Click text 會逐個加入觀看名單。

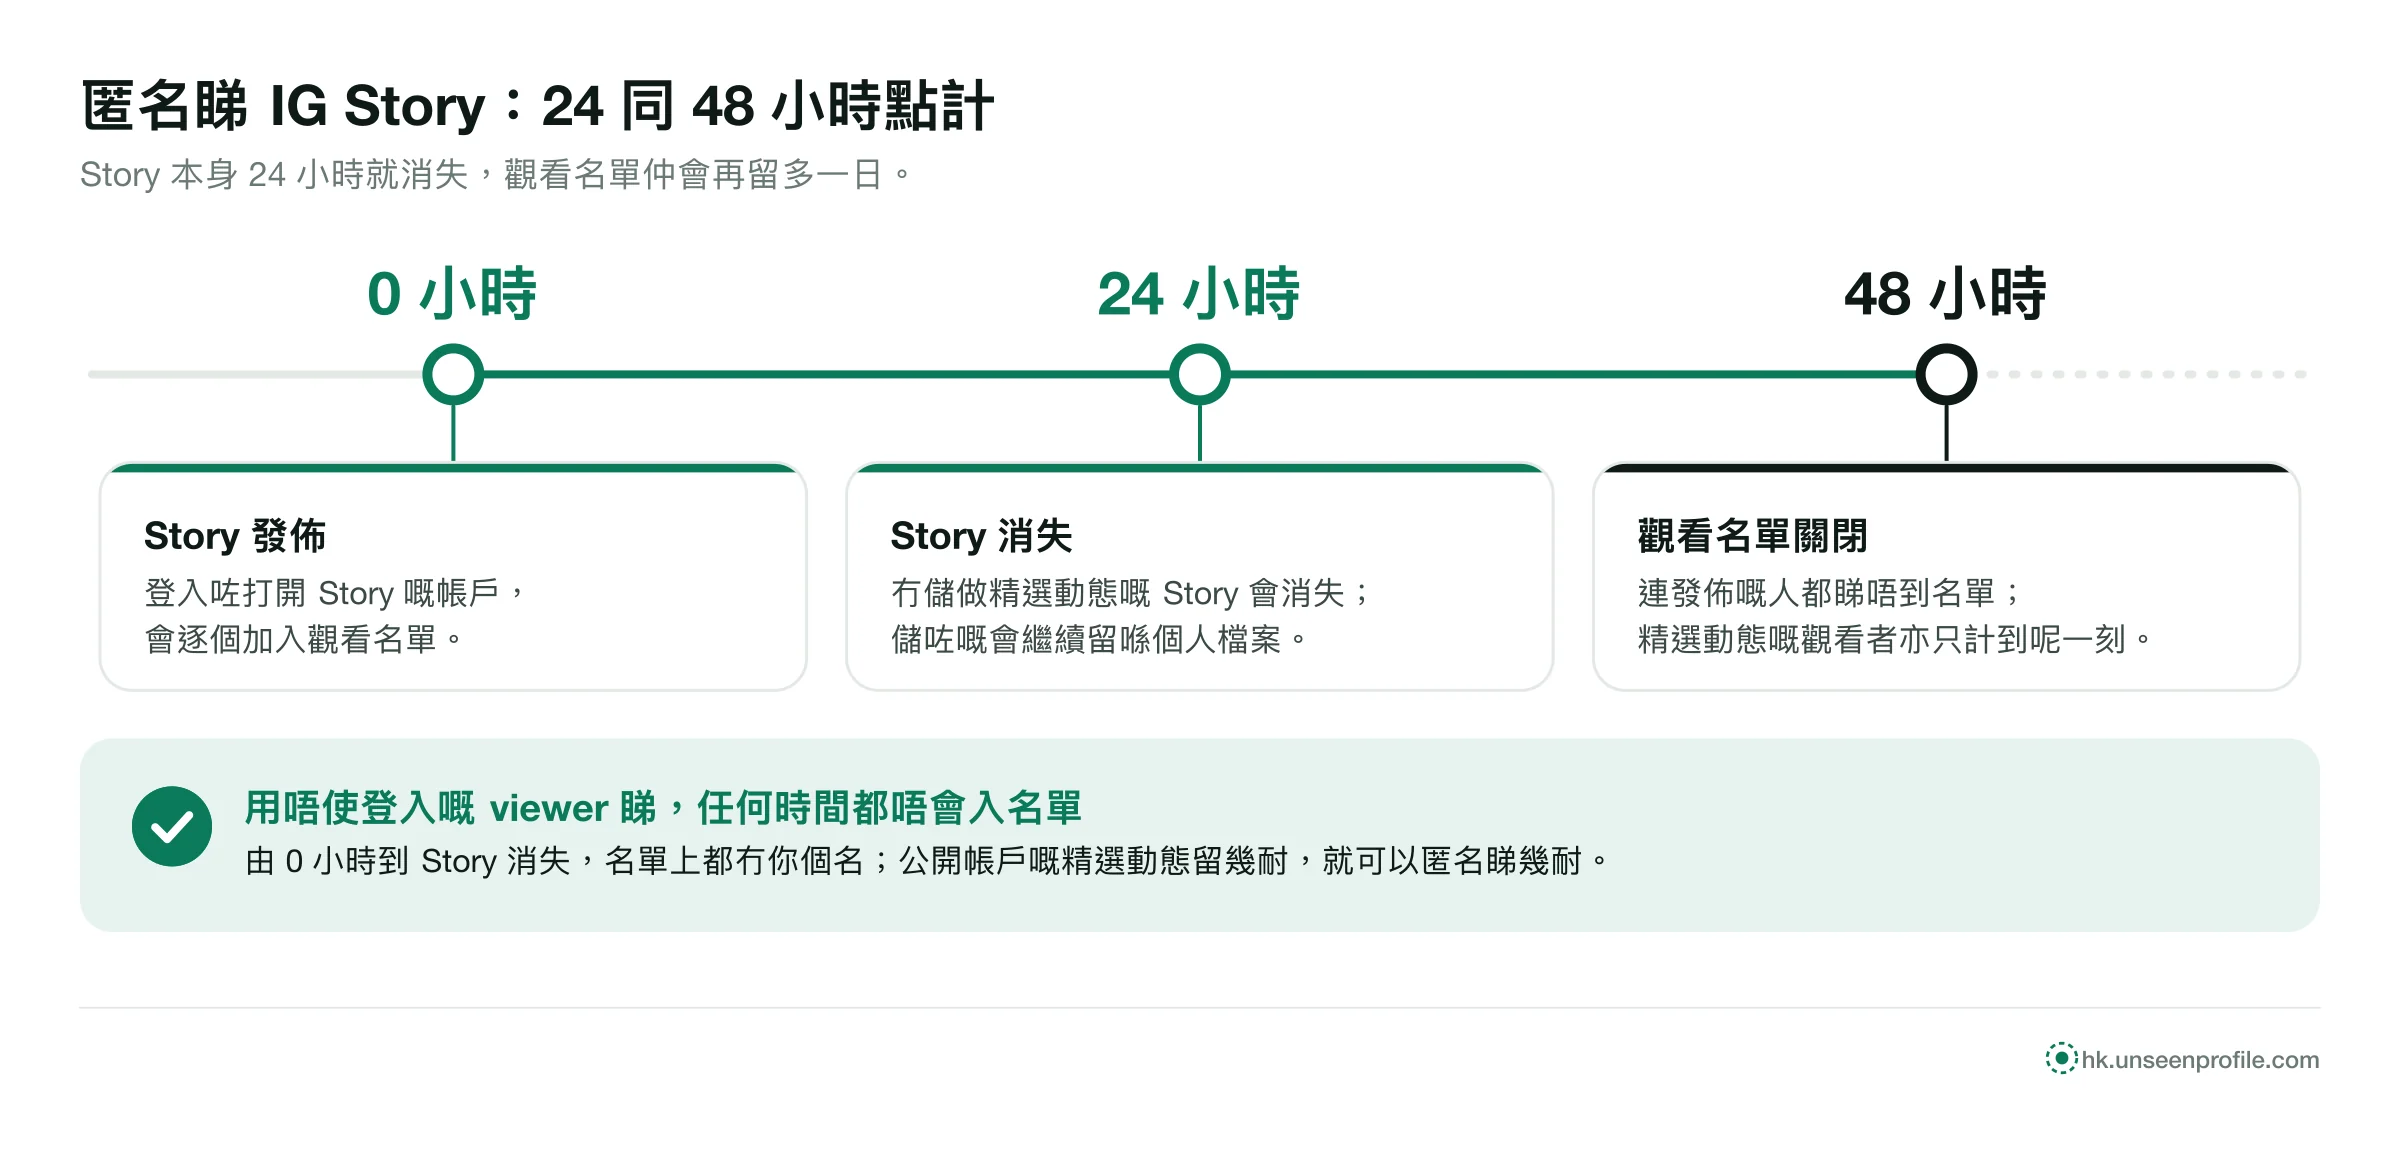tap(304, 639)
